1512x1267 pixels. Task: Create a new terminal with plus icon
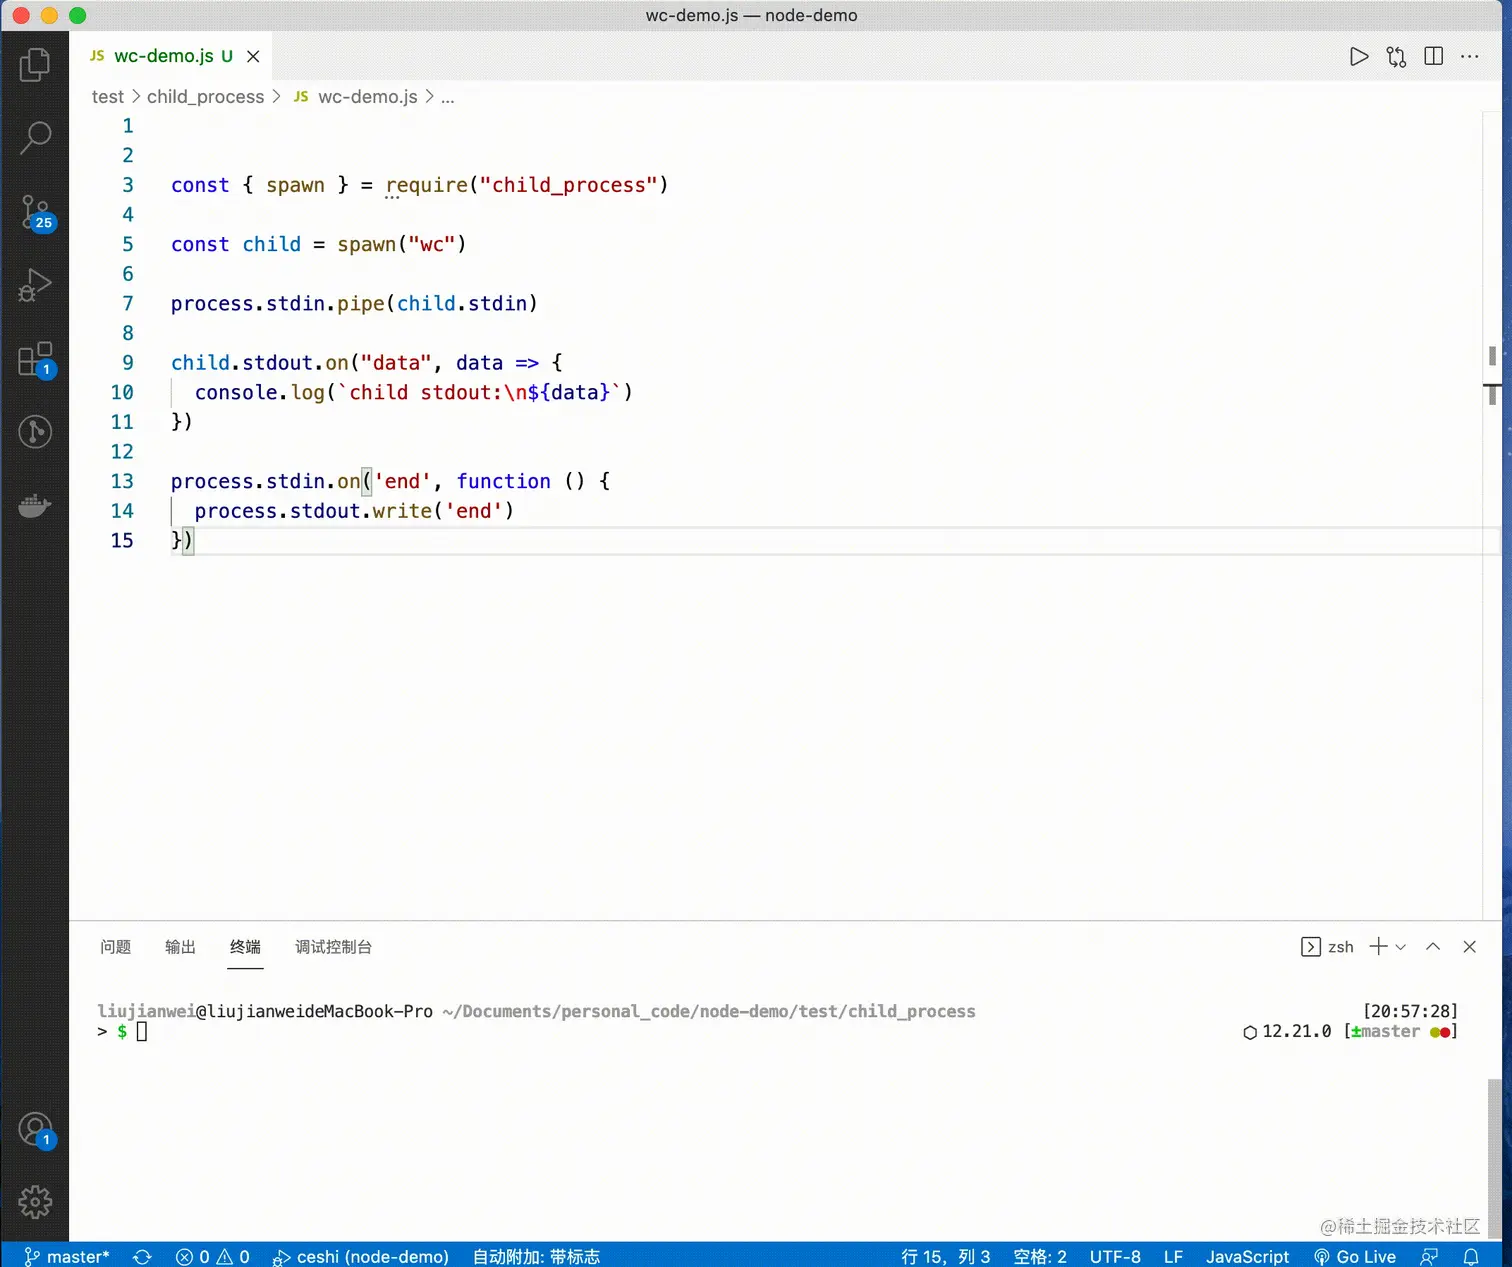(x=1378, y=947)
